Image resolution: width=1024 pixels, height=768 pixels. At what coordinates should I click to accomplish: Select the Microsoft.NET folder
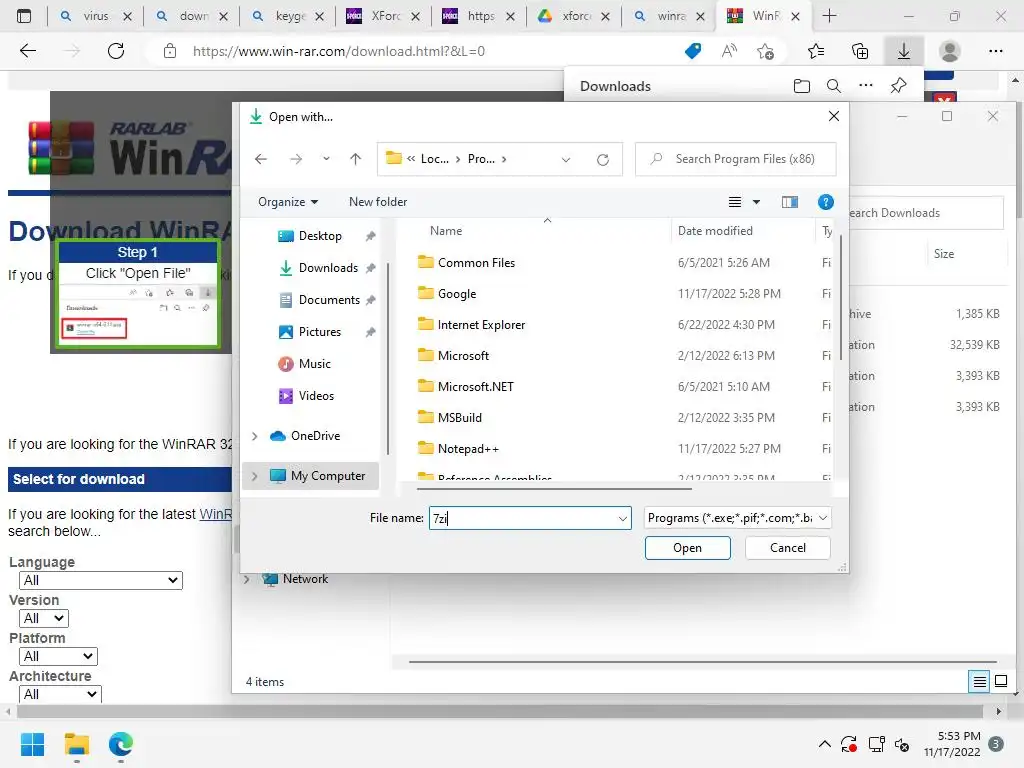tap(475, 387)
